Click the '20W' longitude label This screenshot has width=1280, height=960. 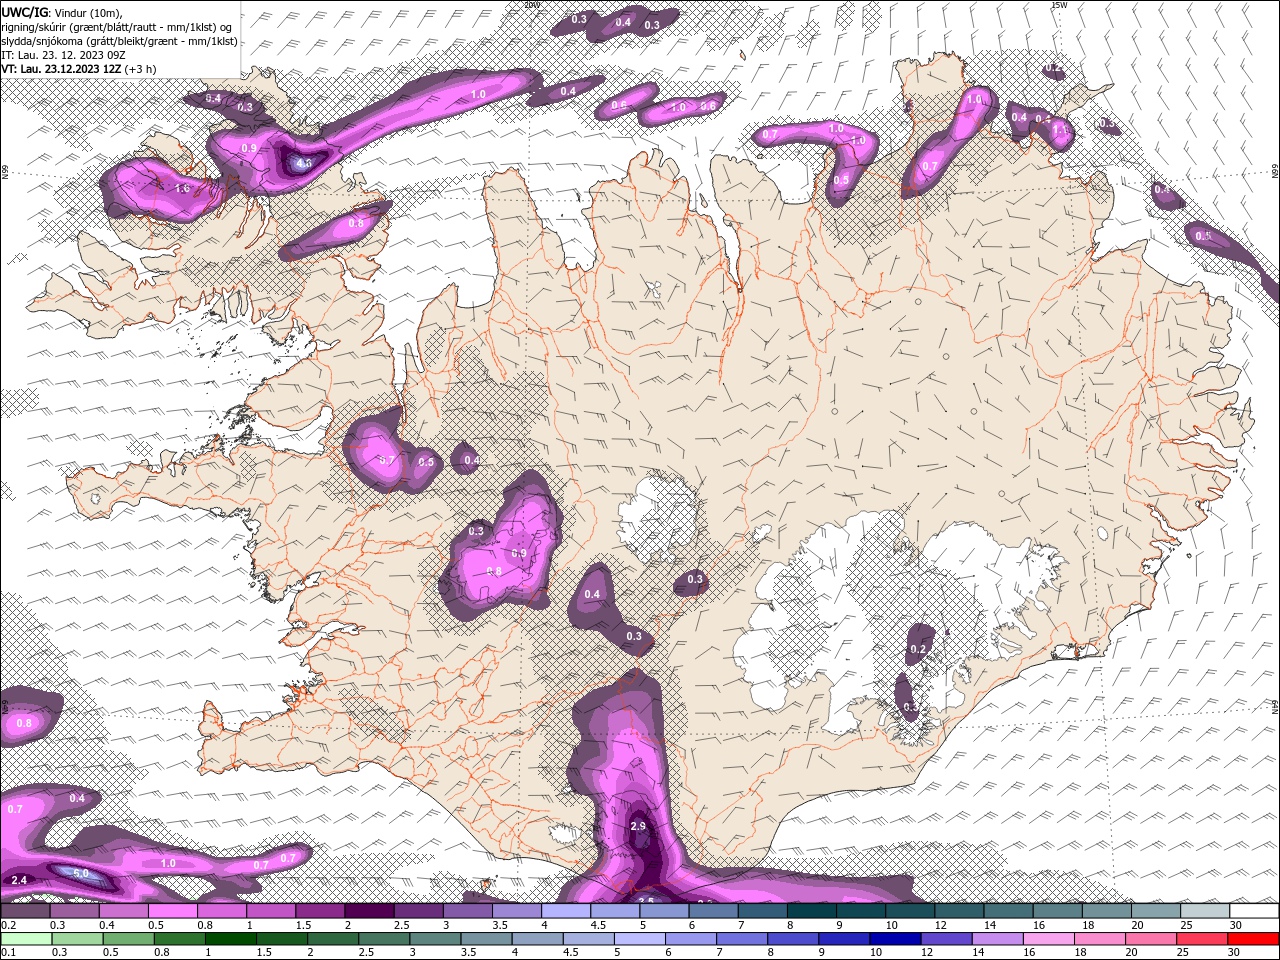[531, 4]
